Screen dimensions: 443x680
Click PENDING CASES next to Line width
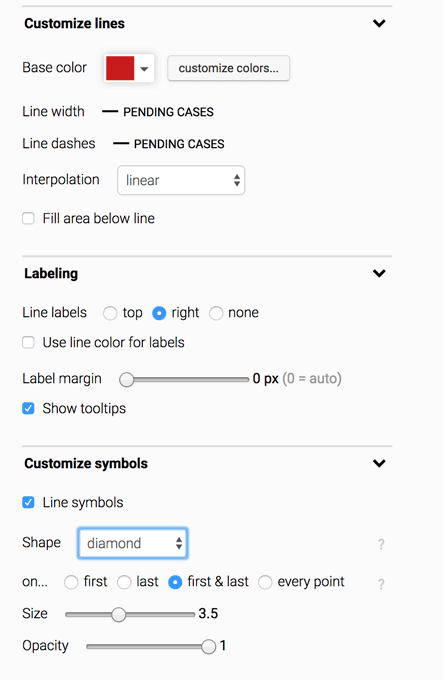[169, 112]
